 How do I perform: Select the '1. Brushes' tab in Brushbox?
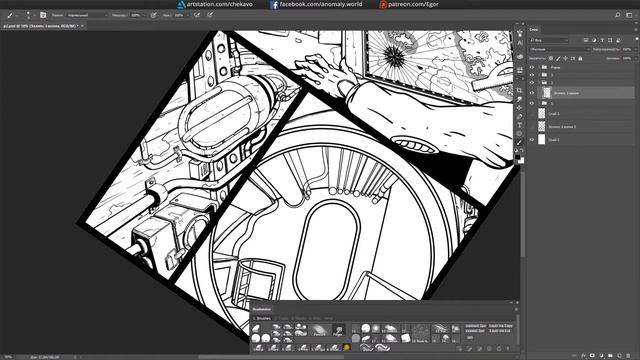pyautogui.click(x=262, y=318)
